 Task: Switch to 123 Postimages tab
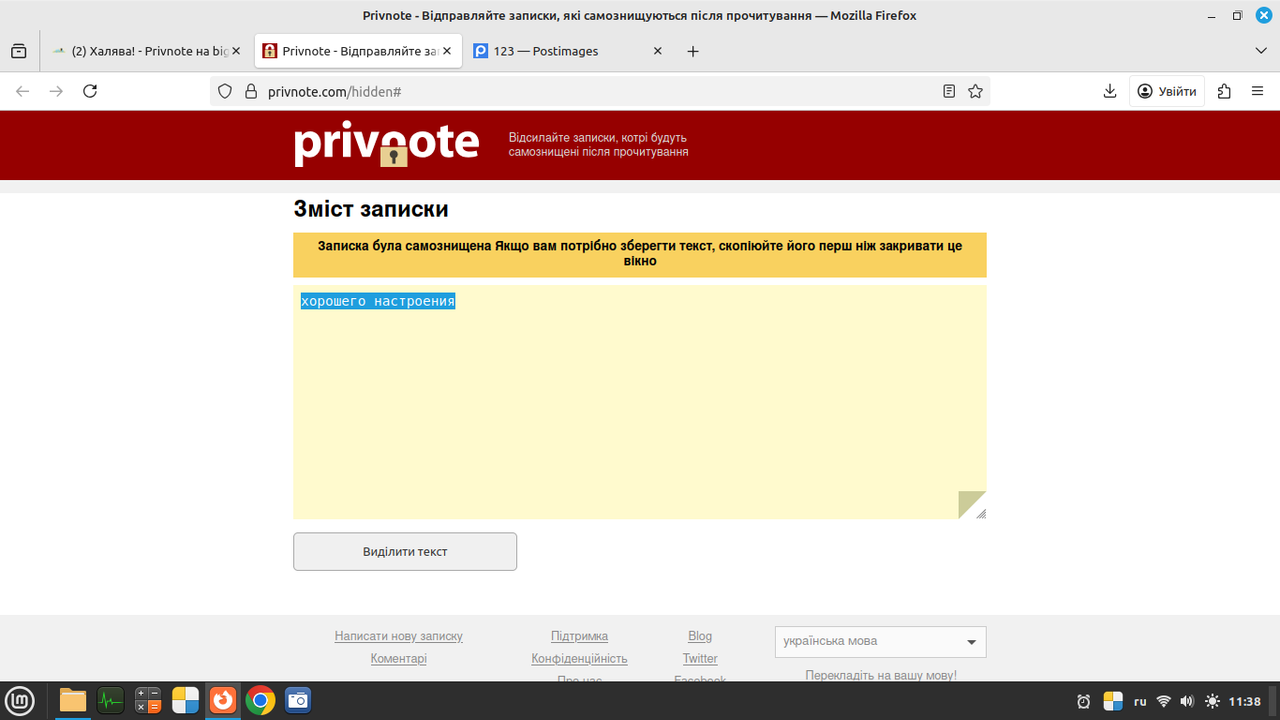(x=568, y=51)
